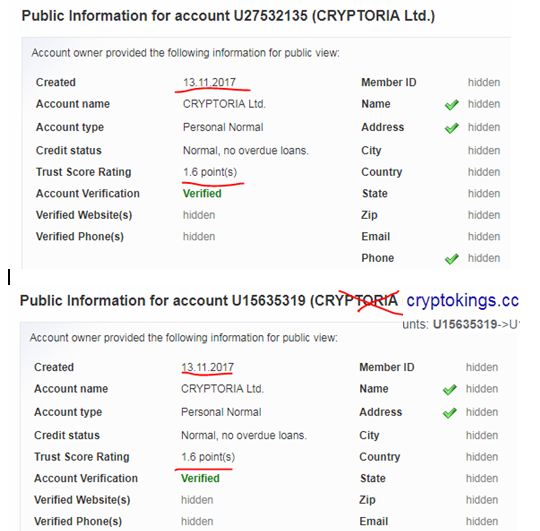Click the green Verified status in first account panel

202,194
